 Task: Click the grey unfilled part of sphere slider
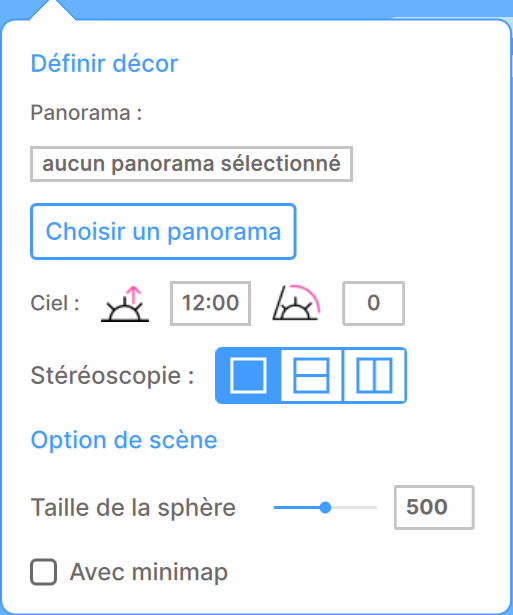(x=354, y=507)
